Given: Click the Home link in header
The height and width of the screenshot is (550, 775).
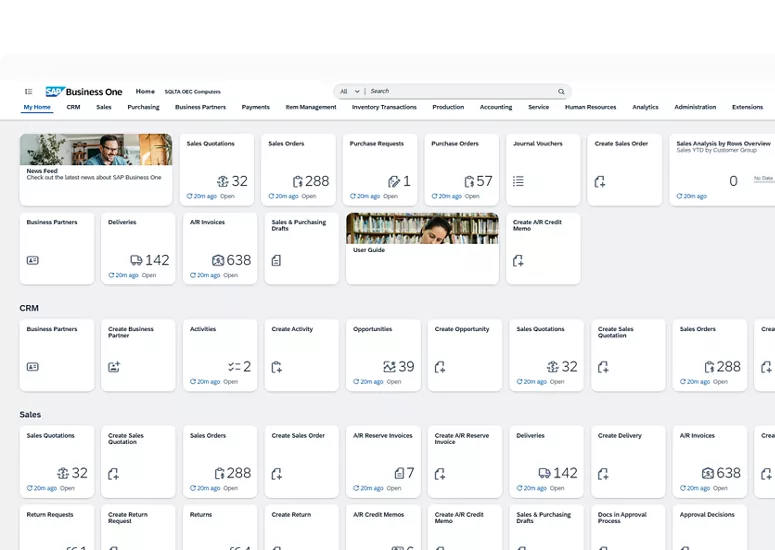Looking at the screenshot, I should (x=145, y=91).
